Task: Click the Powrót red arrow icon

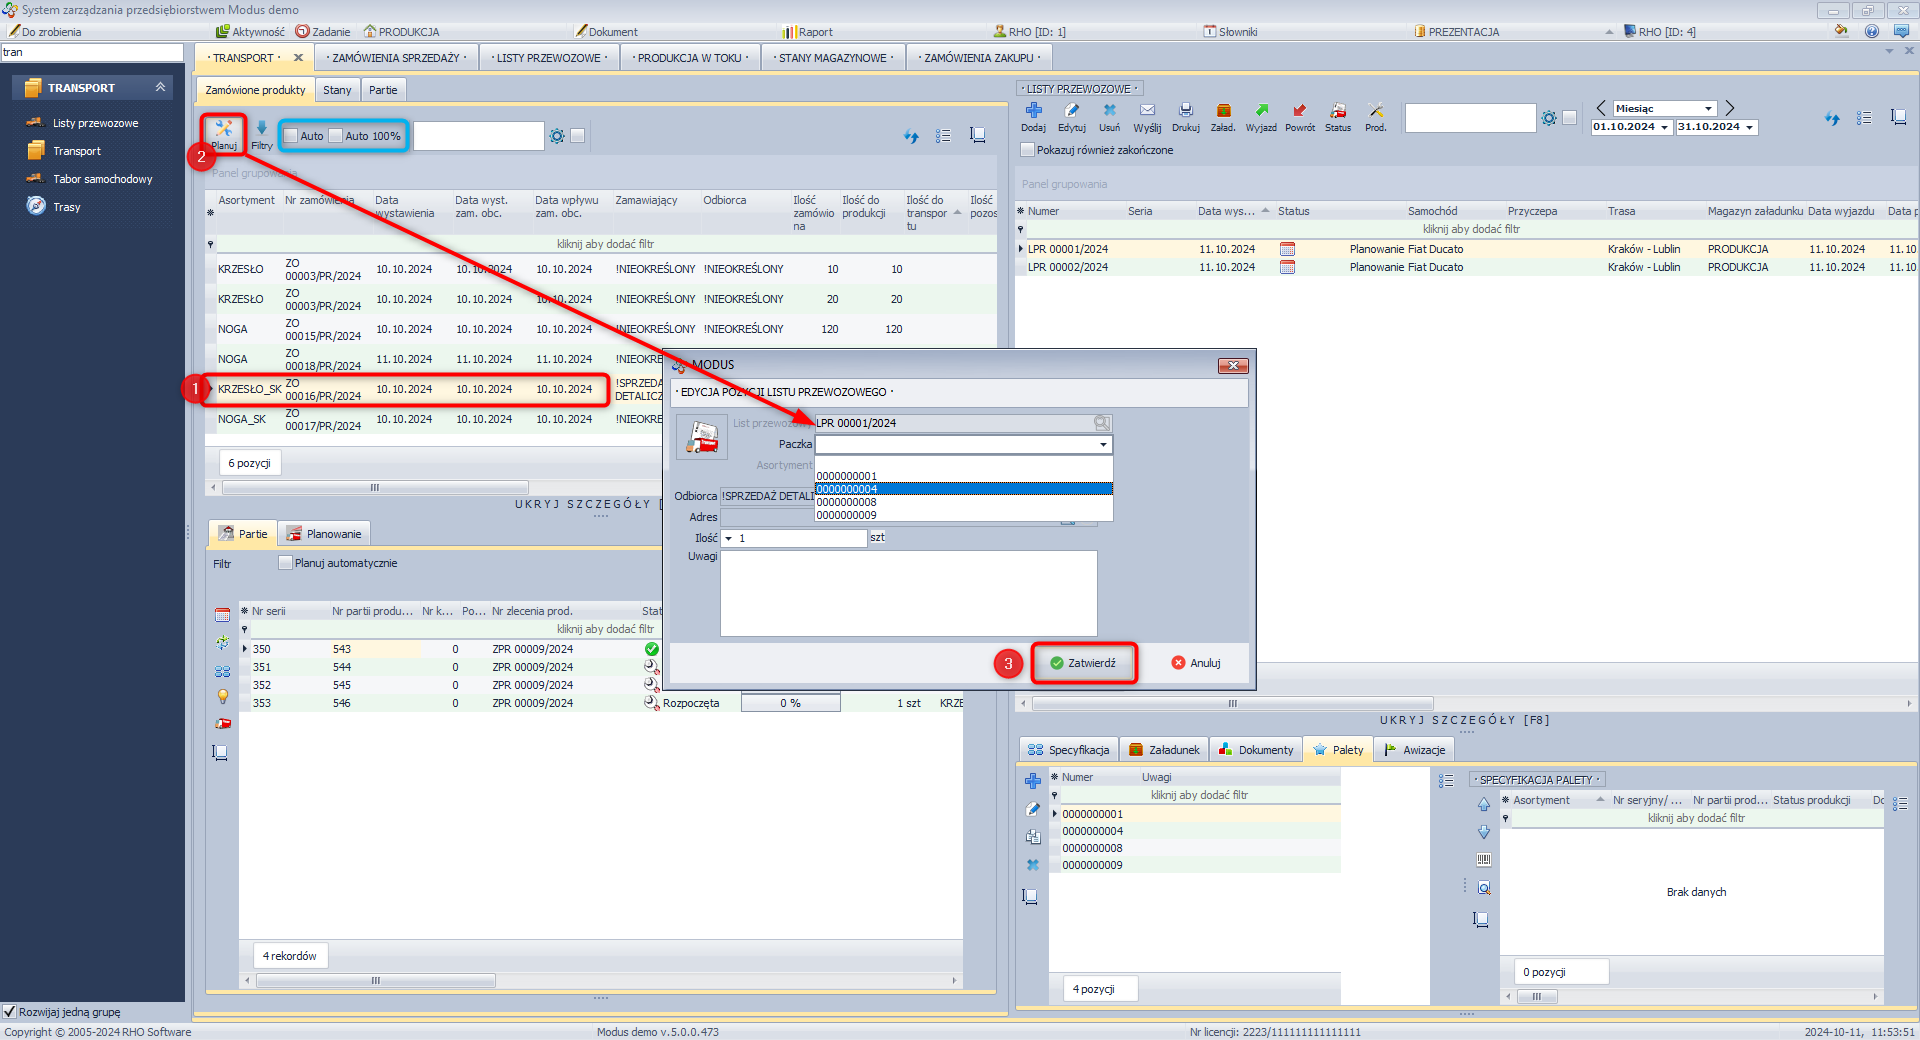Action: click(1299, 111)
